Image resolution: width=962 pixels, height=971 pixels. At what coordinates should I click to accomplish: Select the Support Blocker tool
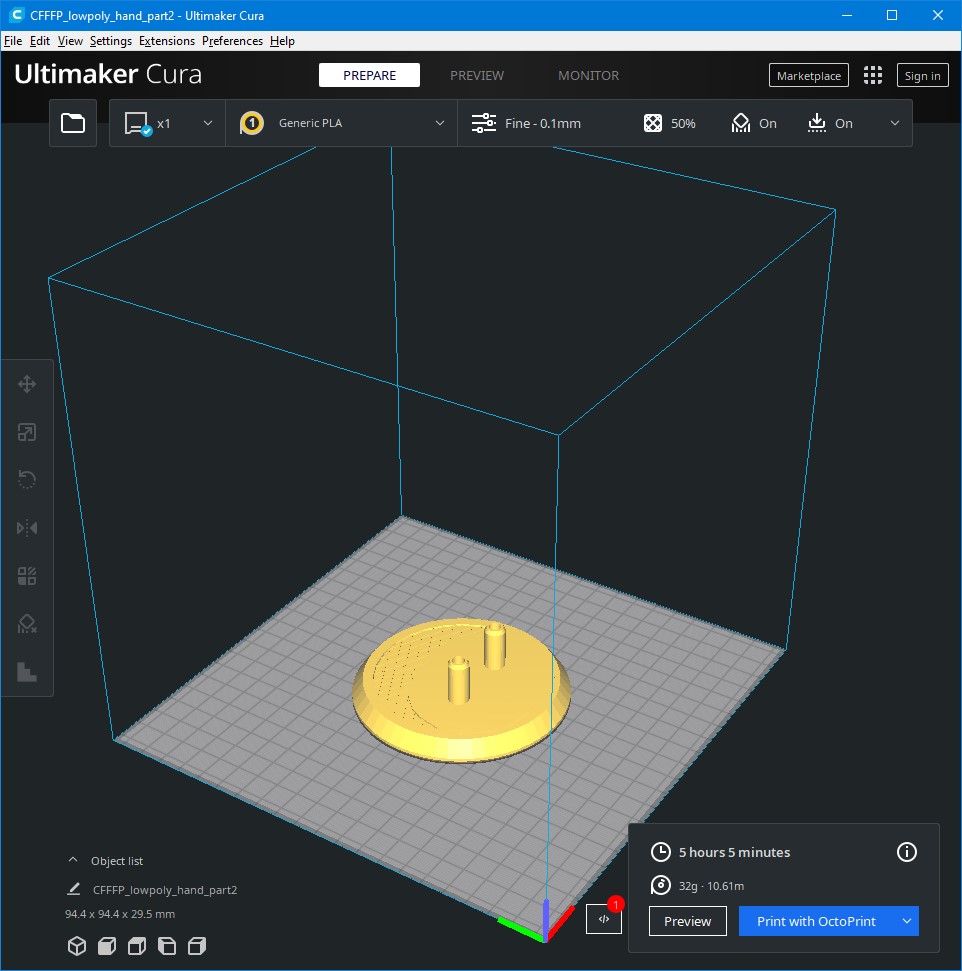[x=27, y=624]
